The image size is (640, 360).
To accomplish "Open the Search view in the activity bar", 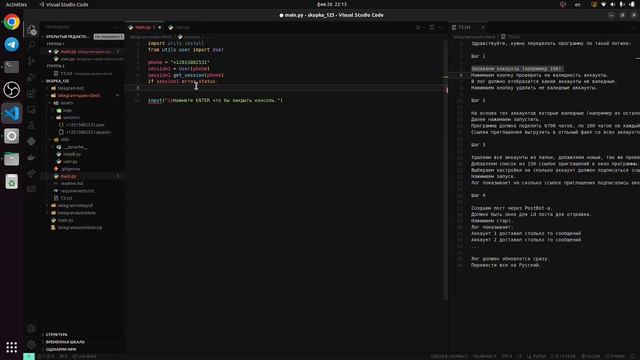I will click(x=31, y=45).
